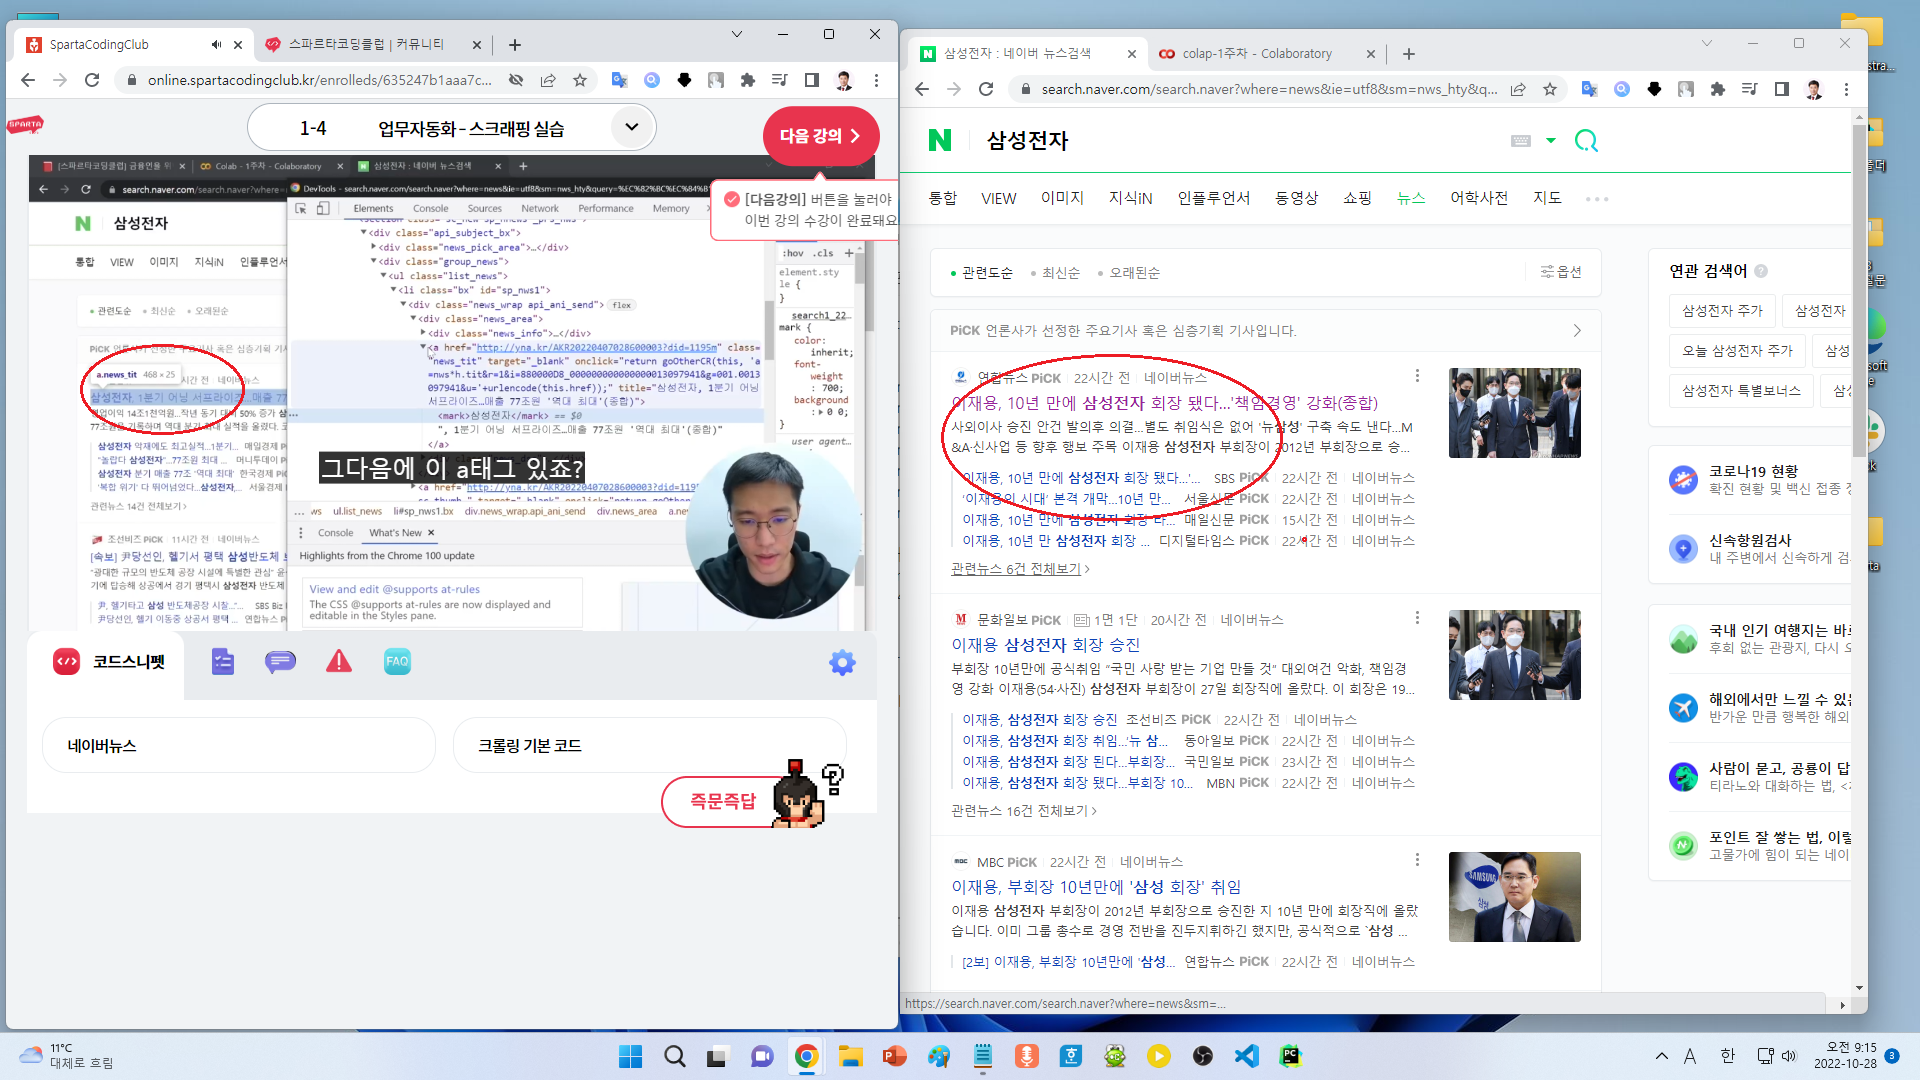Viewport: 1920px width, 1080px height.
Task: Expand lecture selector dropdown 1-4
Action: [x=631, y=127]
